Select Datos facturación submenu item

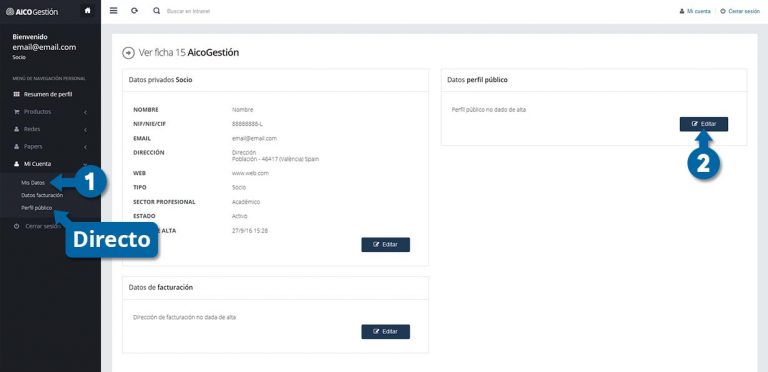pos(42,195)
